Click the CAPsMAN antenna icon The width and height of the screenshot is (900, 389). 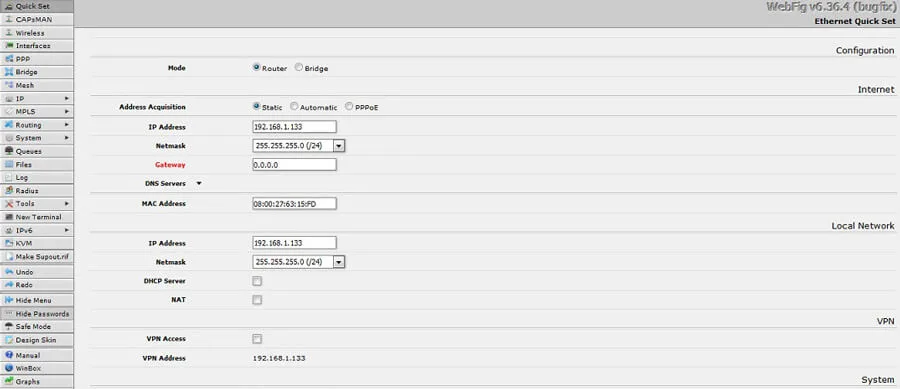coord(9,20)
